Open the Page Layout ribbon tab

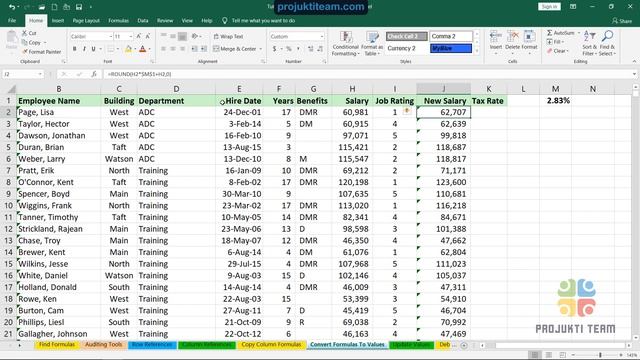tap(86, 20)
